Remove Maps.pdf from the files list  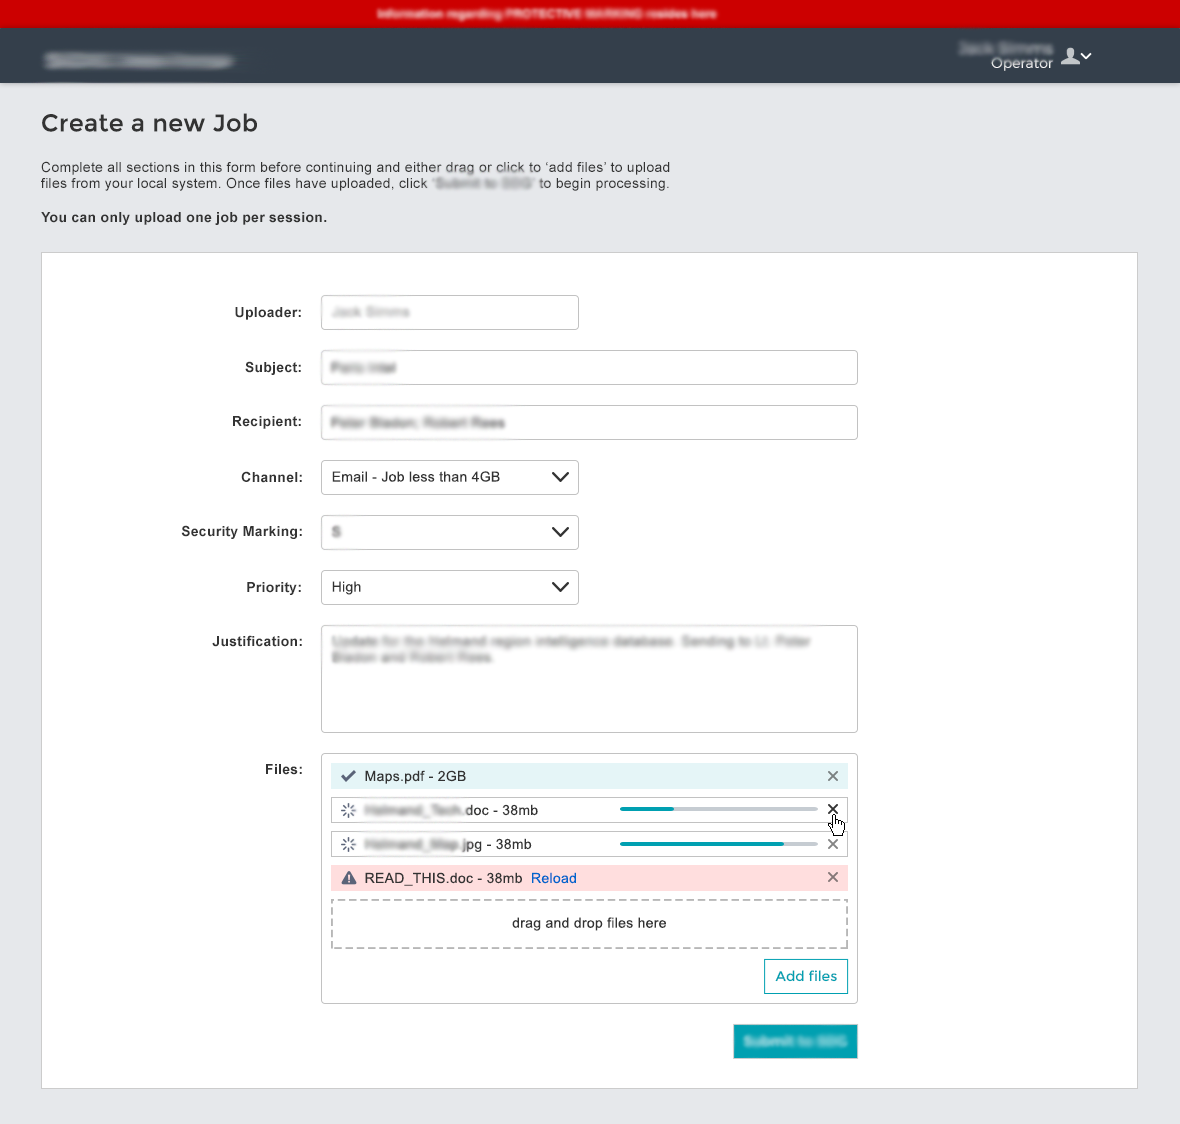pyautogui.click(x=832, y=776)
